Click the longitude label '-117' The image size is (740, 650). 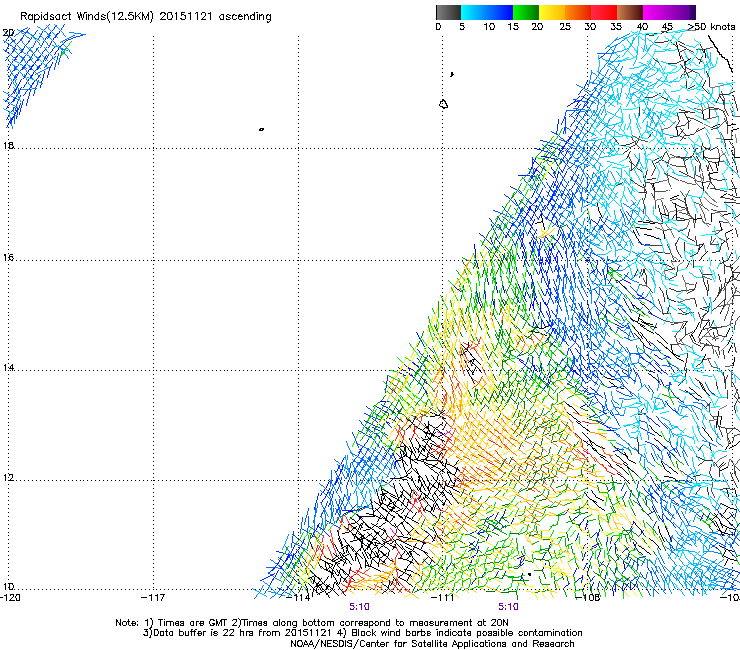(153, 597)
